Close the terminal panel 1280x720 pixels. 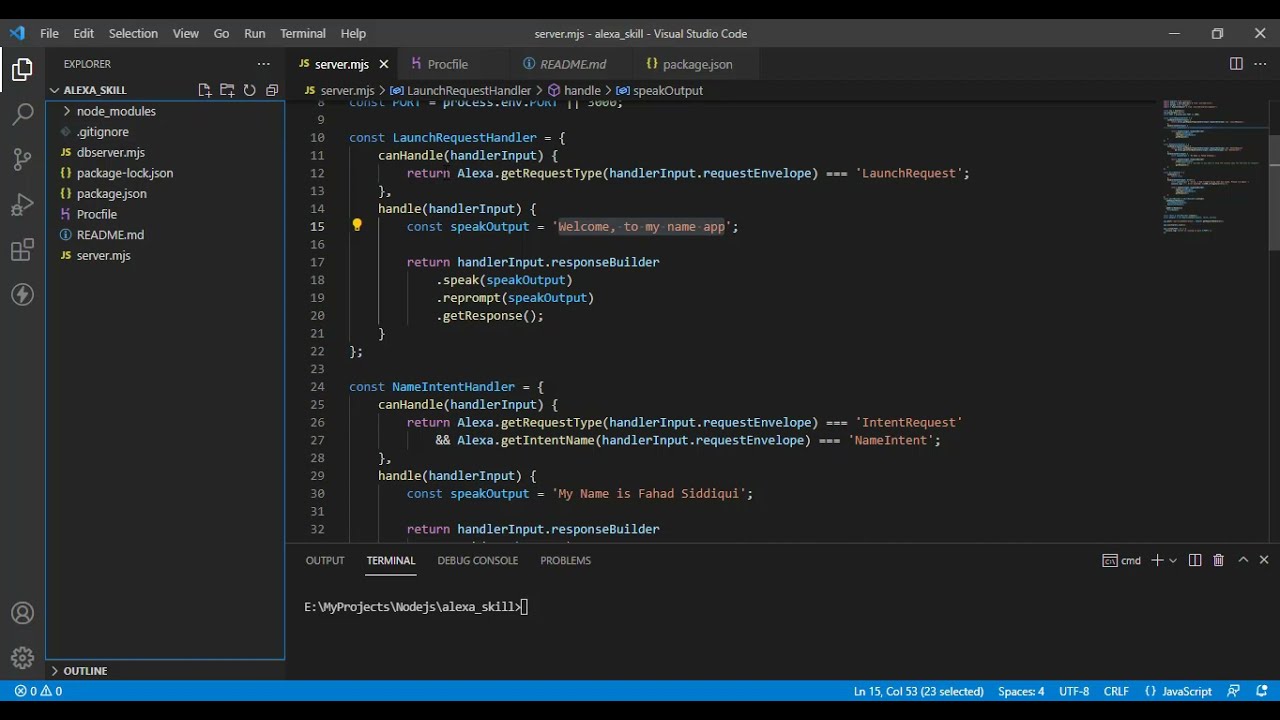coord(1264,560)
